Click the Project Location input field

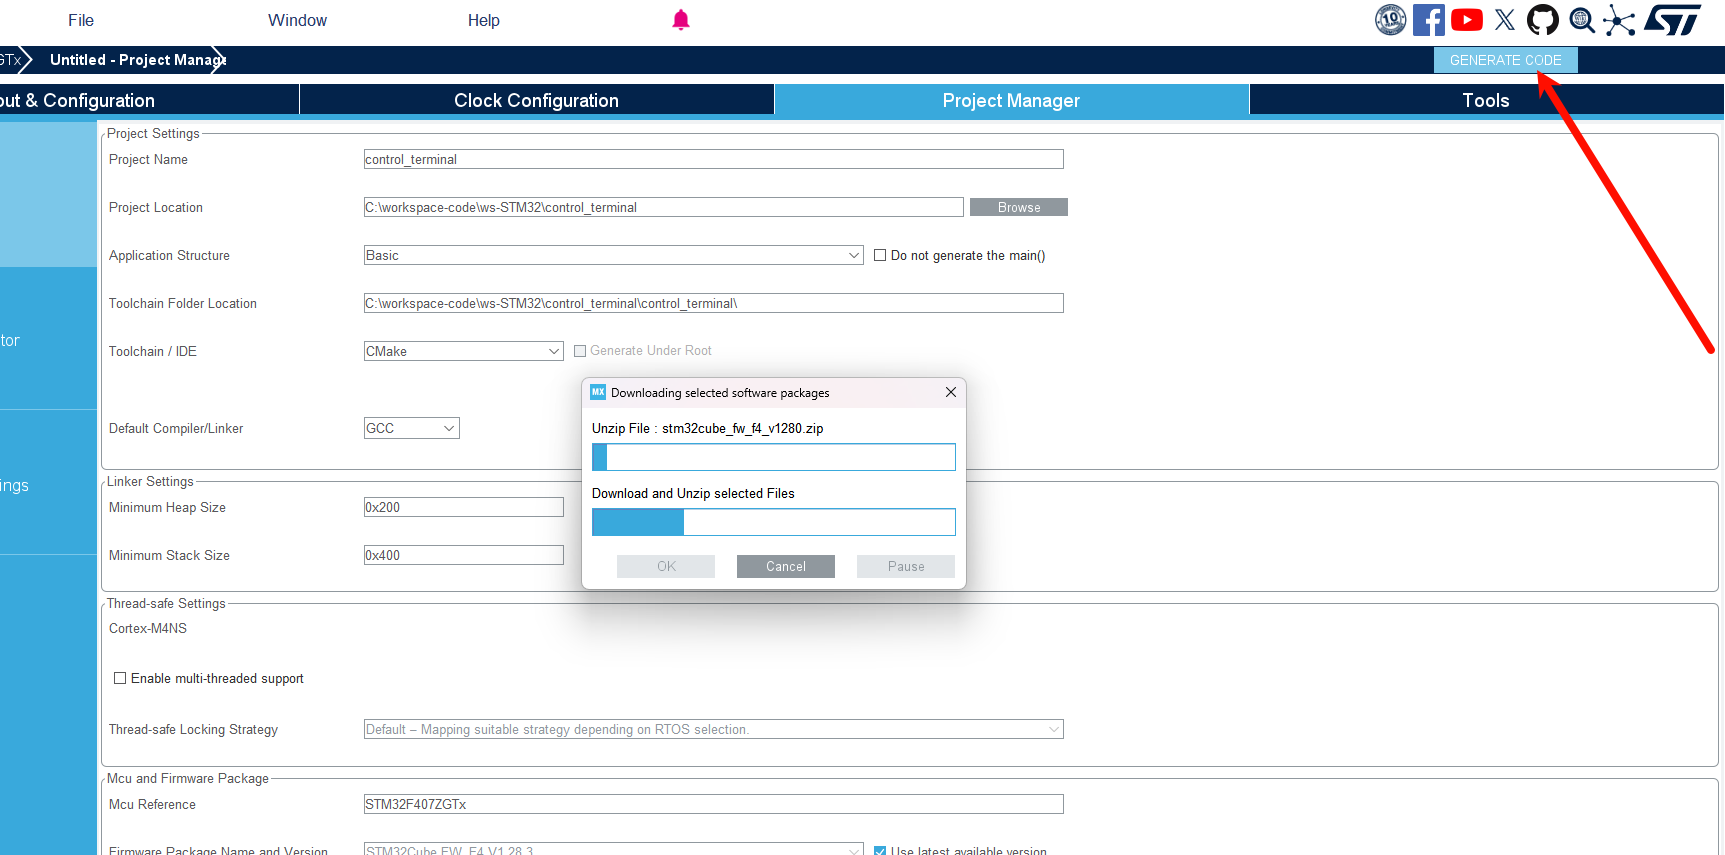(x=663, y=207)
